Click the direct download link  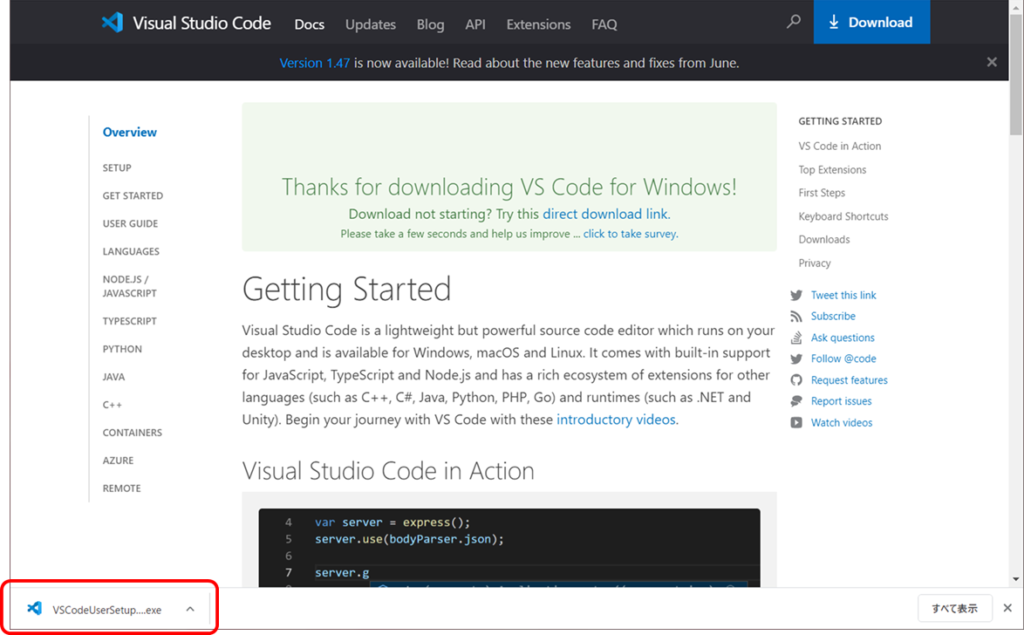pyautogui.click(x=605, y=214)
